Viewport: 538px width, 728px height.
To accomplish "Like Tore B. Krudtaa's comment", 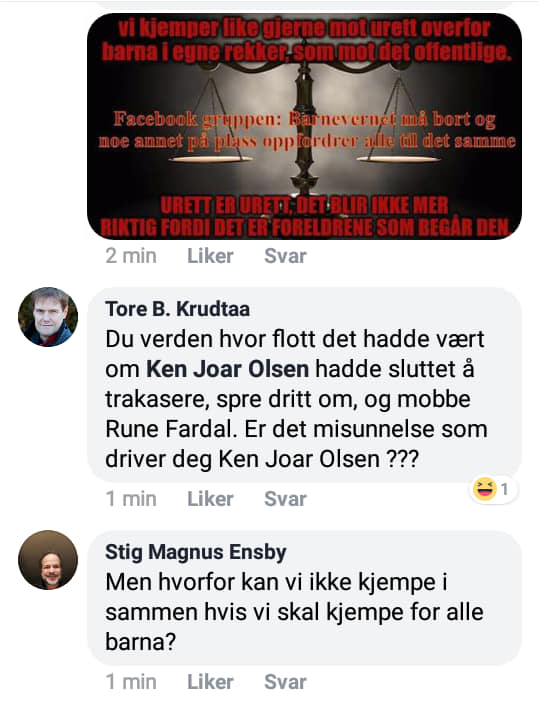I will (x=210, y=499).
